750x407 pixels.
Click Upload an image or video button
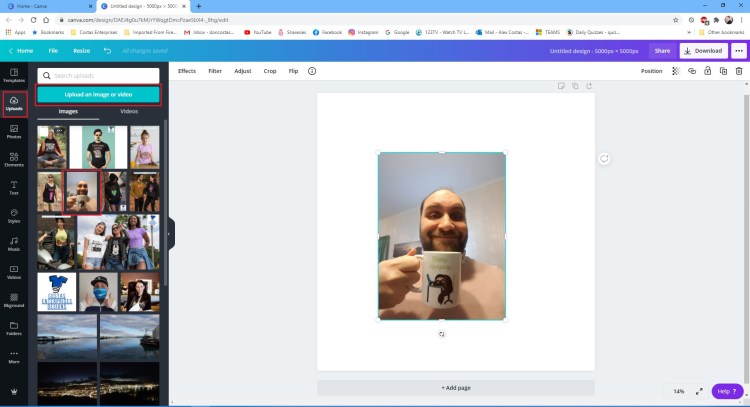[98, 94]
